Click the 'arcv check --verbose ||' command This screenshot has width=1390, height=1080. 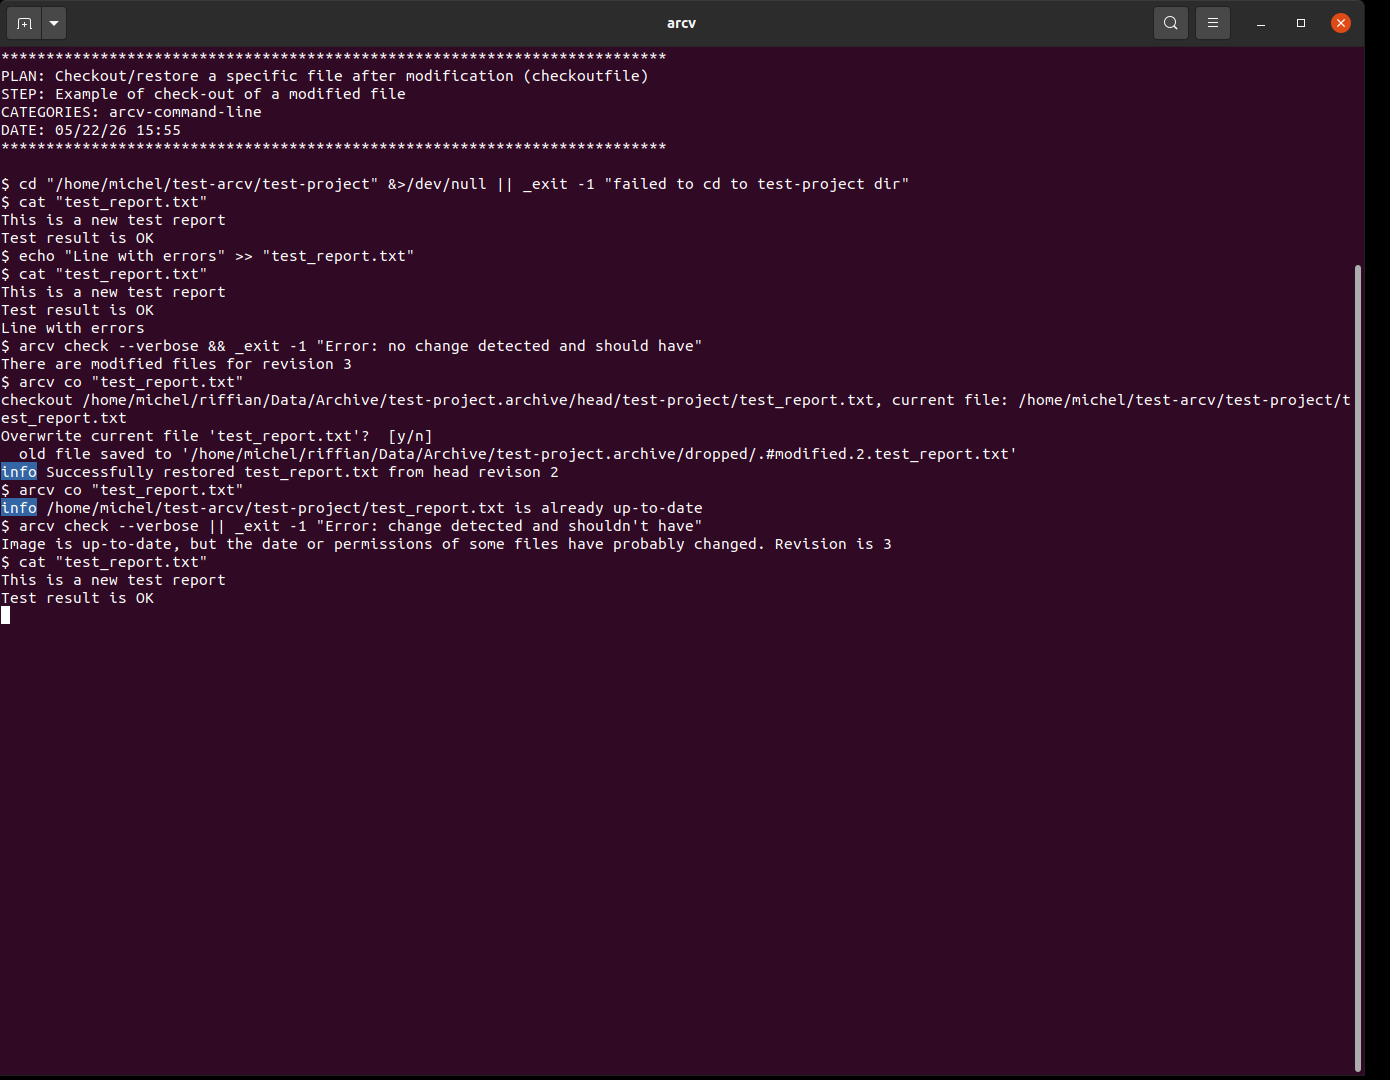click(352, 526)
